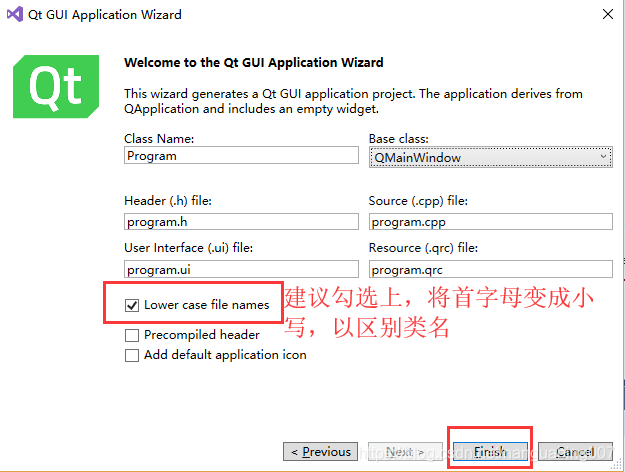
Task: Tick Add default application icon checkbox
Action: click(x=132, y=355)
